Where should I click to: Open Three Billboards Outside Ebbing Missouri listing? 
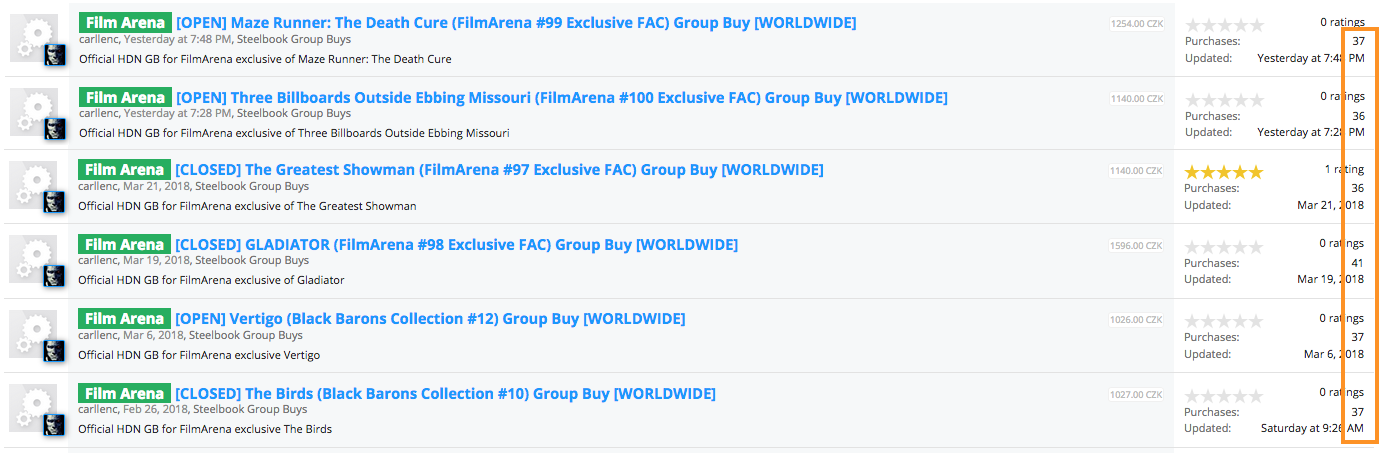562,98
